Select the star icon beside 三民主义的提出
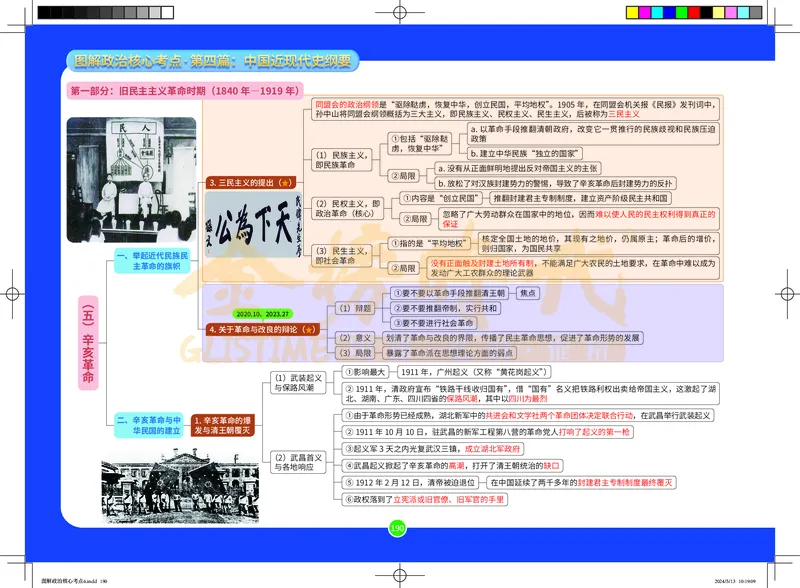Viewport: 800px width, 588px height. tap(286, 184)
